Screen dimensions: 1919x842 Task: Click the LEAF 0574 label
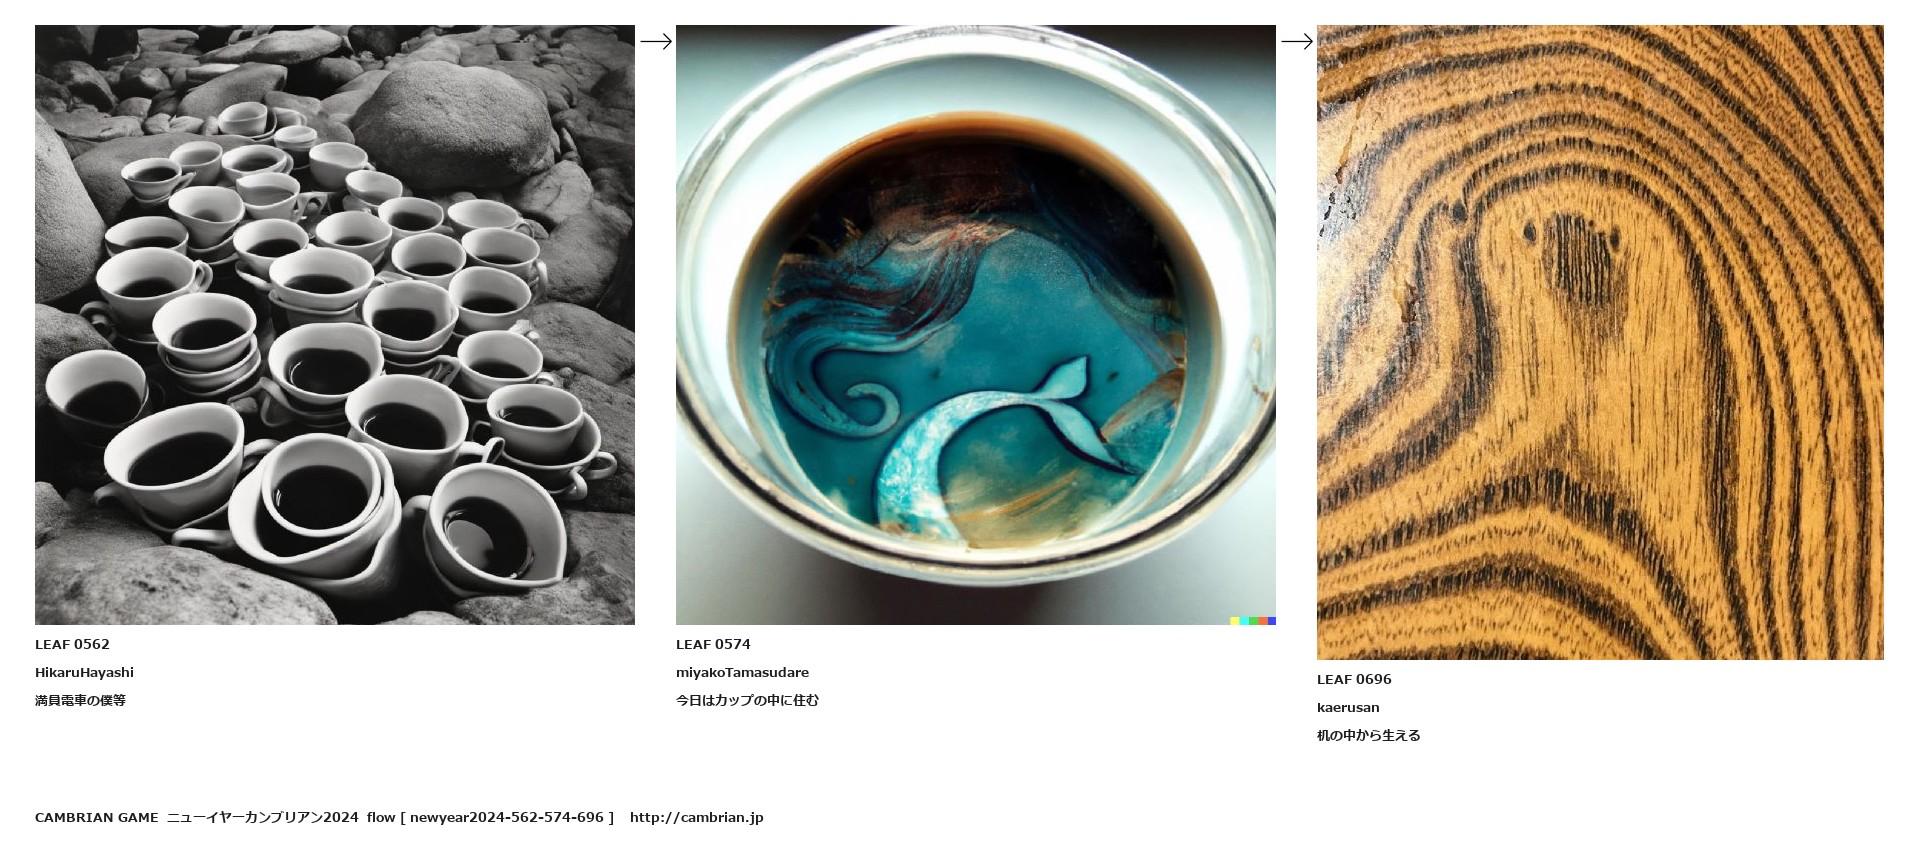point(713,644)
